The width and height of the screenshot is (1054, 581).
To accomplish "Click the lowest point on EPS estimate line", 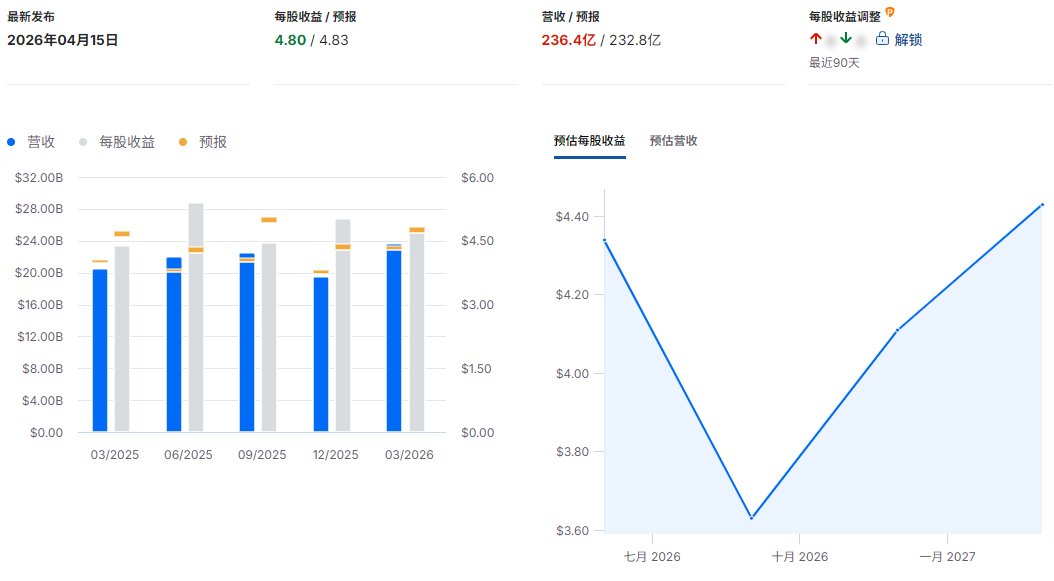I will pos(752,518).
